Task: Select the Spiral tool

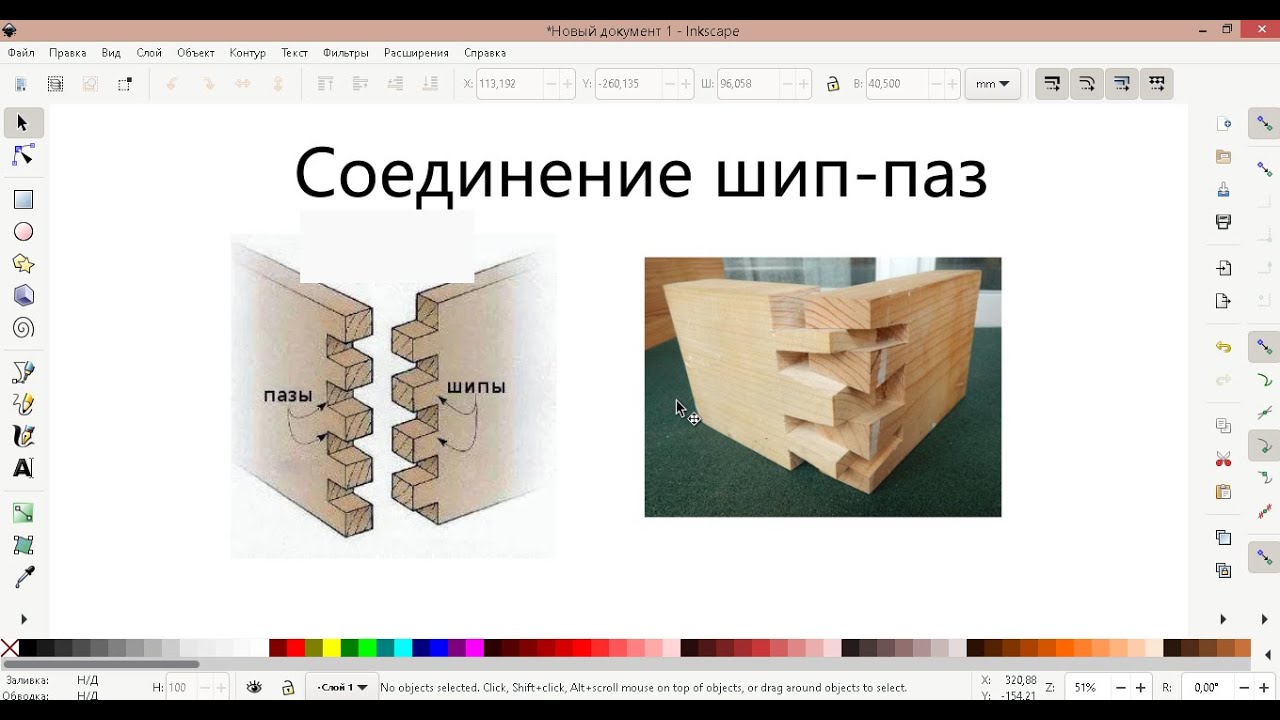Action: [23, 328]
